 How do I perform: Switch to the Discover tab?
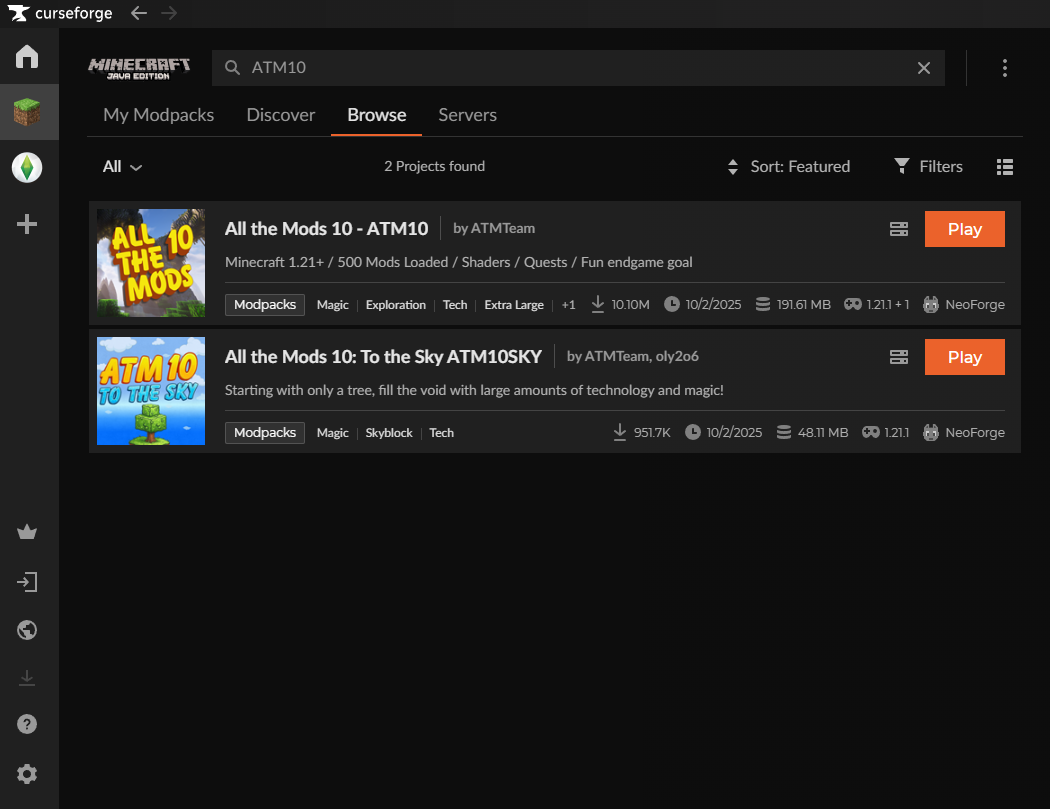(x=281, y=115)
